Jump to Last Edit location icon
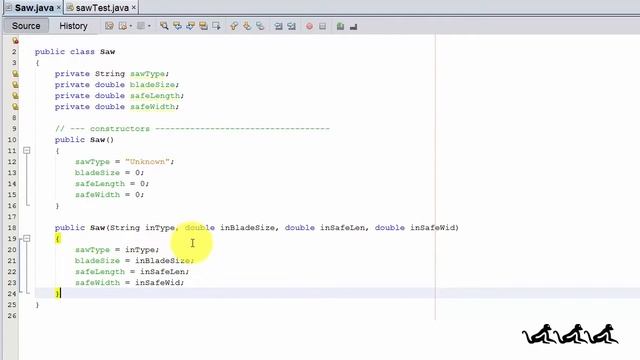This screenshot has width=640, height=360. pyautogui.click(x=109, y=26)
